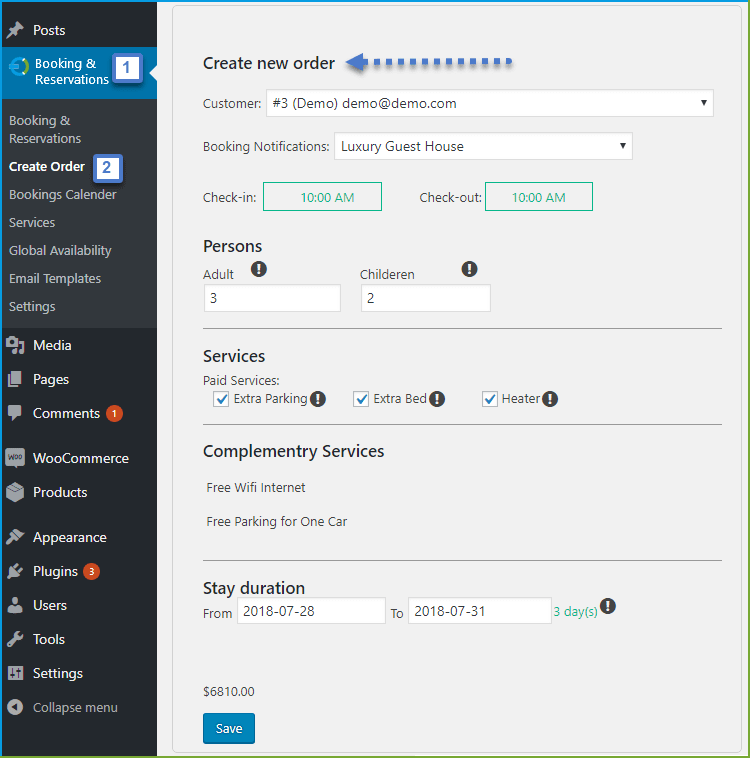Click the Comments count badge
Screen dimensions: 750x758
point(114,413)
